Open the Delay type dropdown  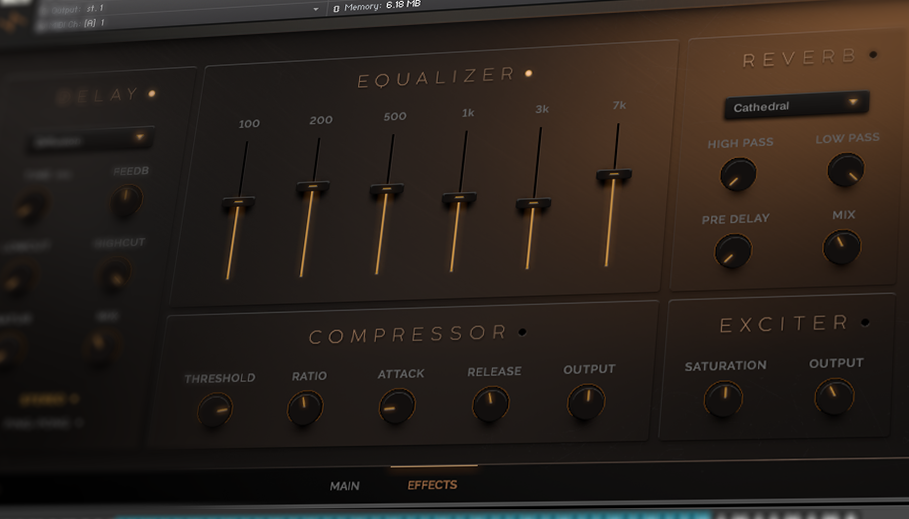[89, 139]
